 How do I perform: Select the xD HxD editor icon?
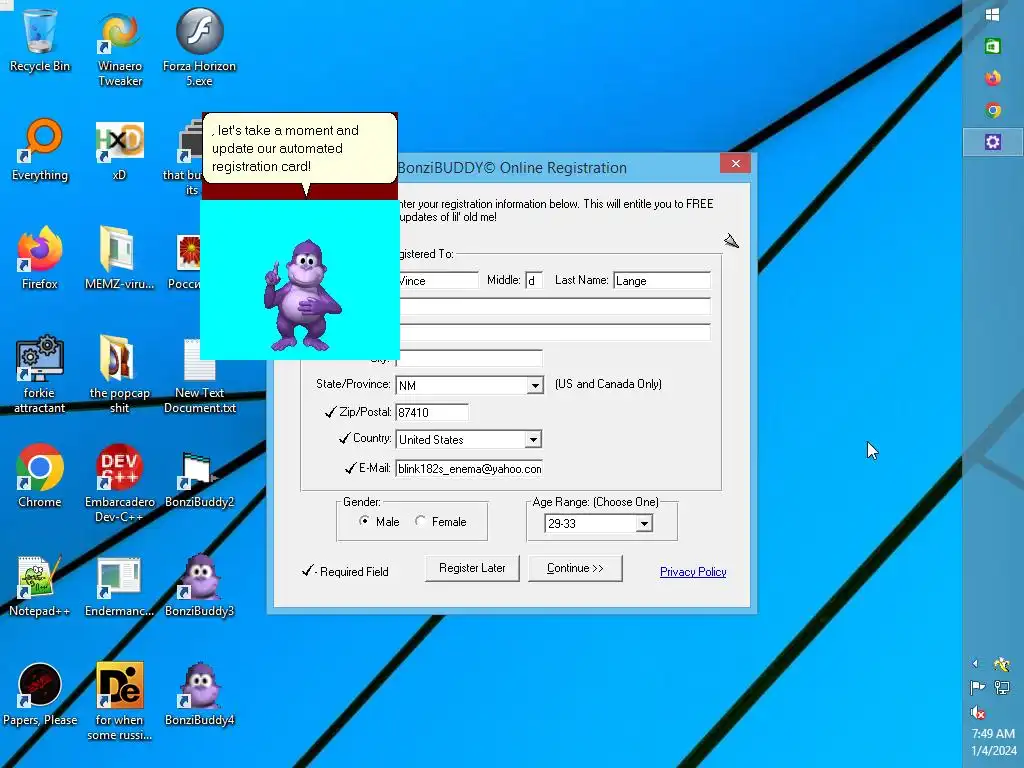120,150
